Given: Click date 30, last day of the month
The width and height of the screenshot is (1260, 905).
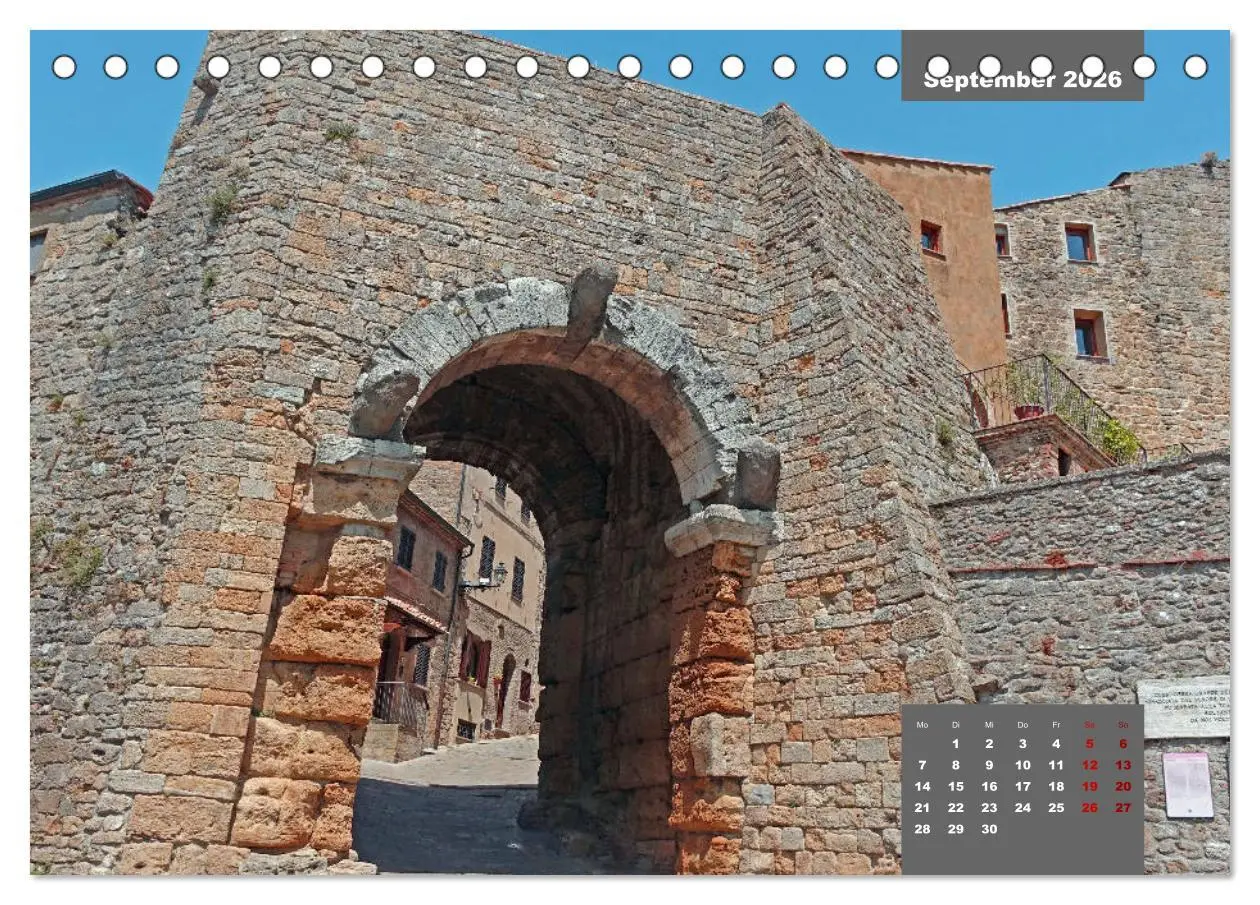Looking at the screenshot, I should pyautogui.click(x=989, y=829).
